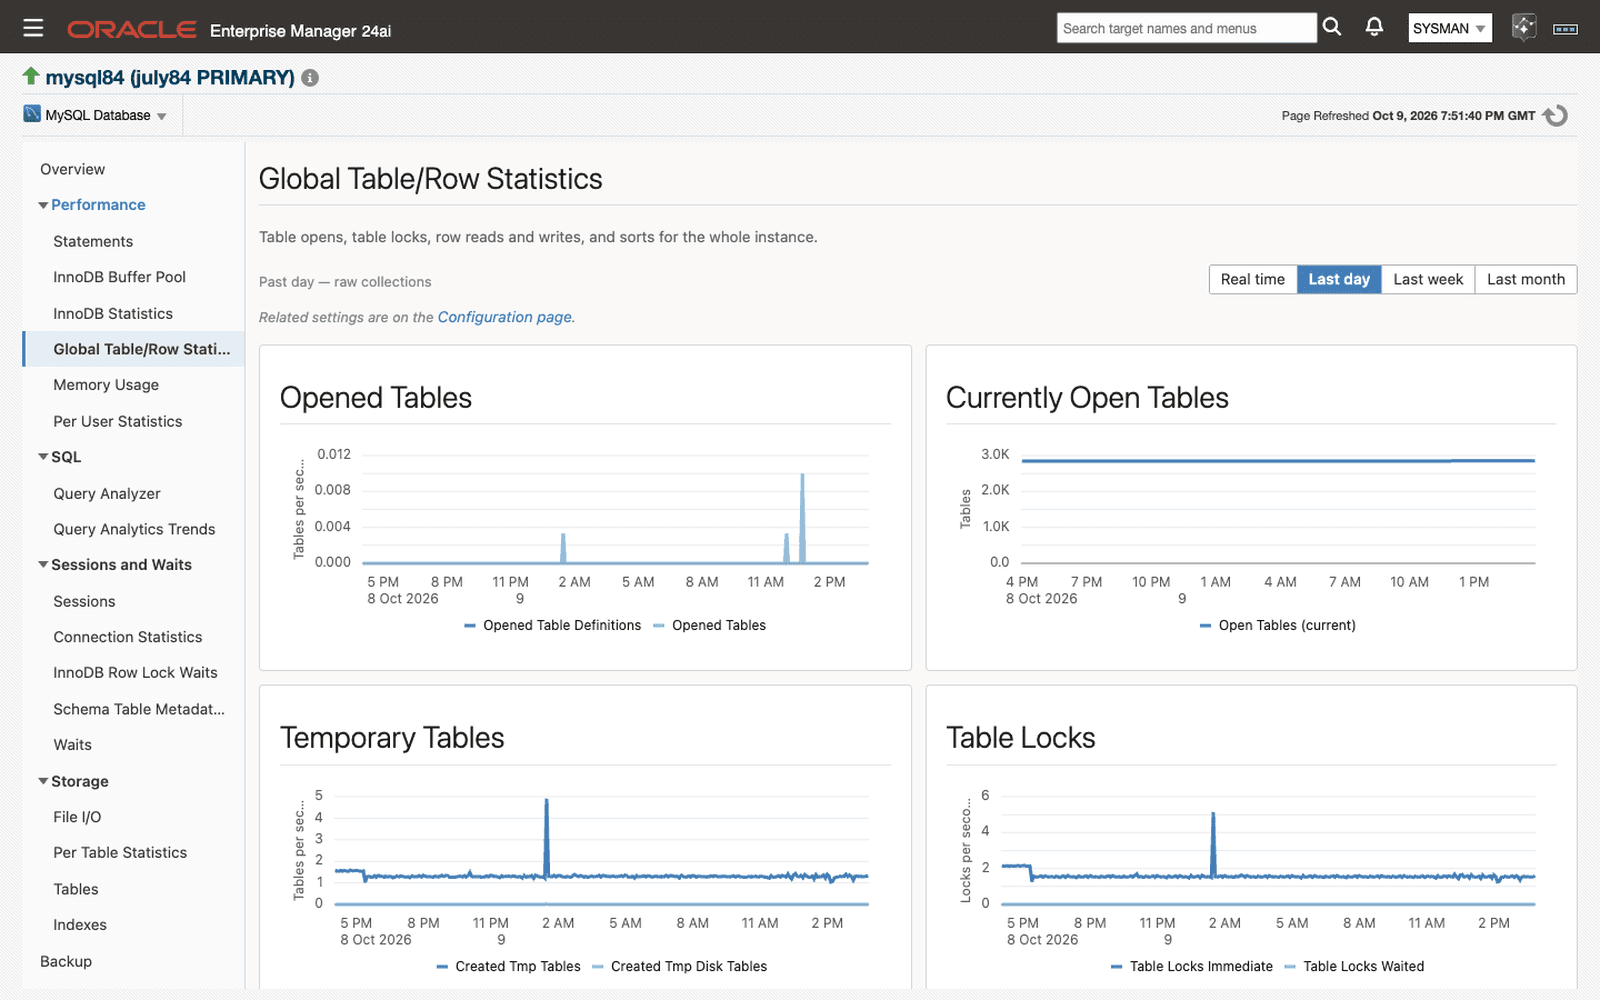Open Connection Statistics page

click(x=128, y=637)
